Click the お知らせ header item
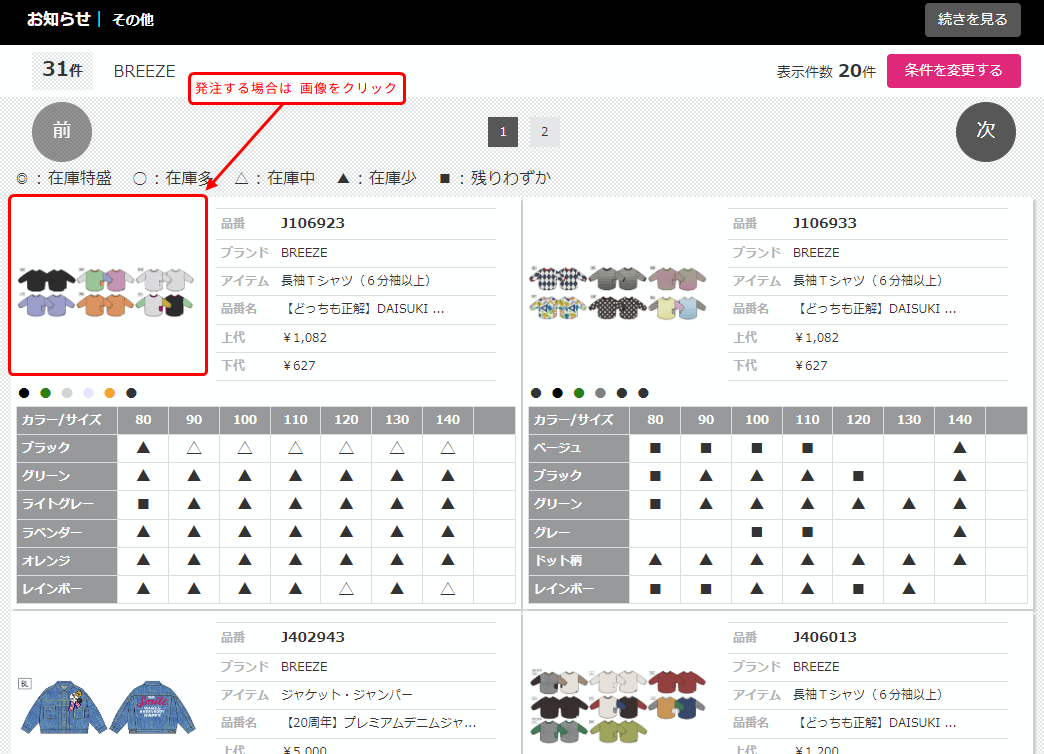The height and width of the screenshot is (754, 1044). (x=58, y=20)
